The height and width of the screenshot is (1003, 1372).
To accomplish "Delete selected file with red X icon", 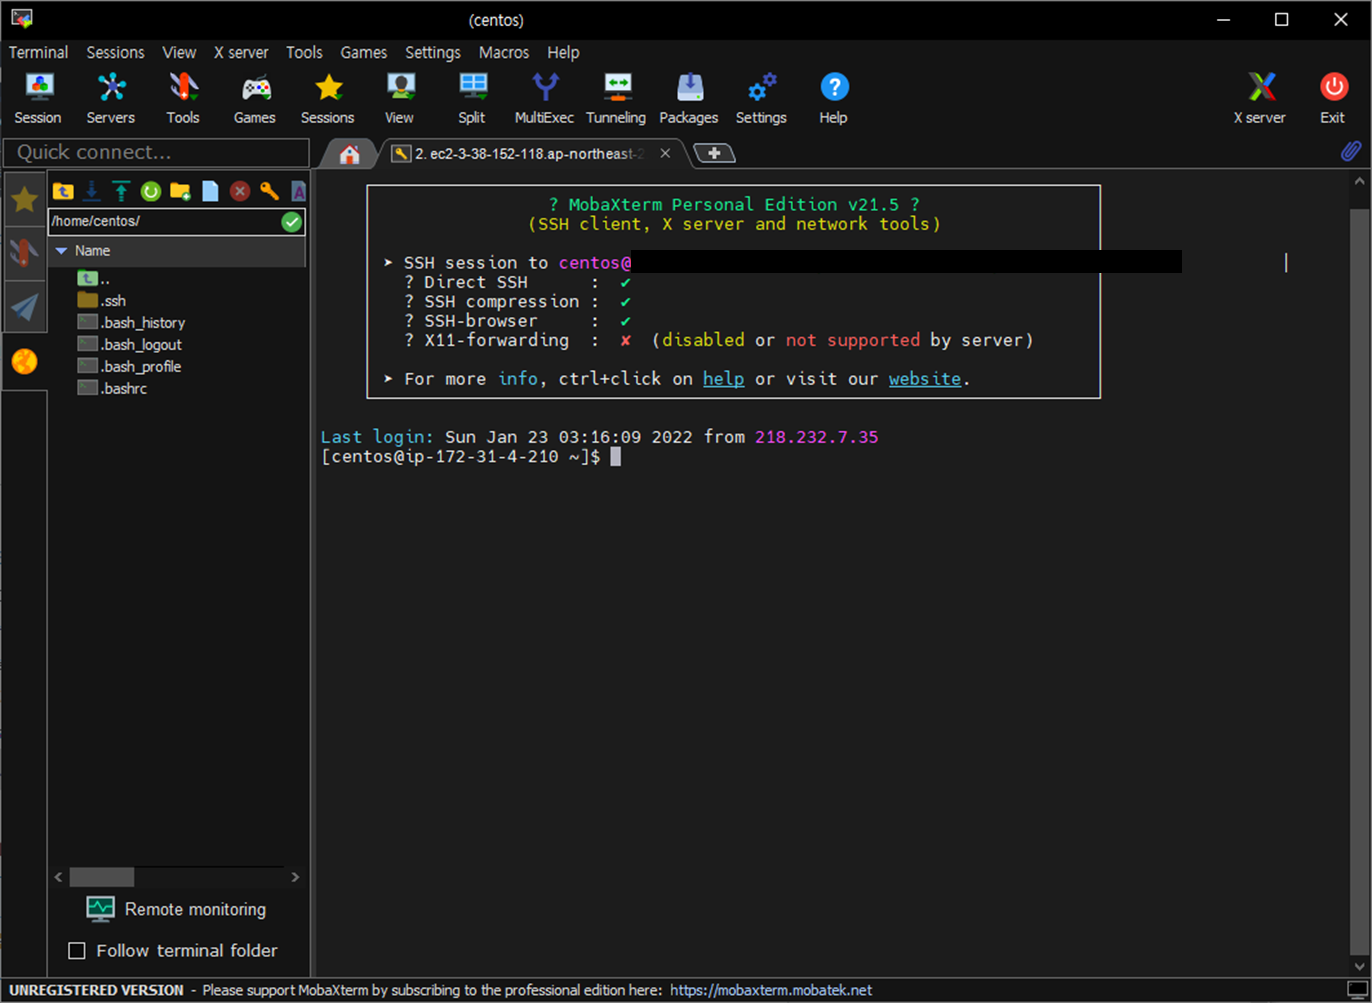I will tap(240, 191).
